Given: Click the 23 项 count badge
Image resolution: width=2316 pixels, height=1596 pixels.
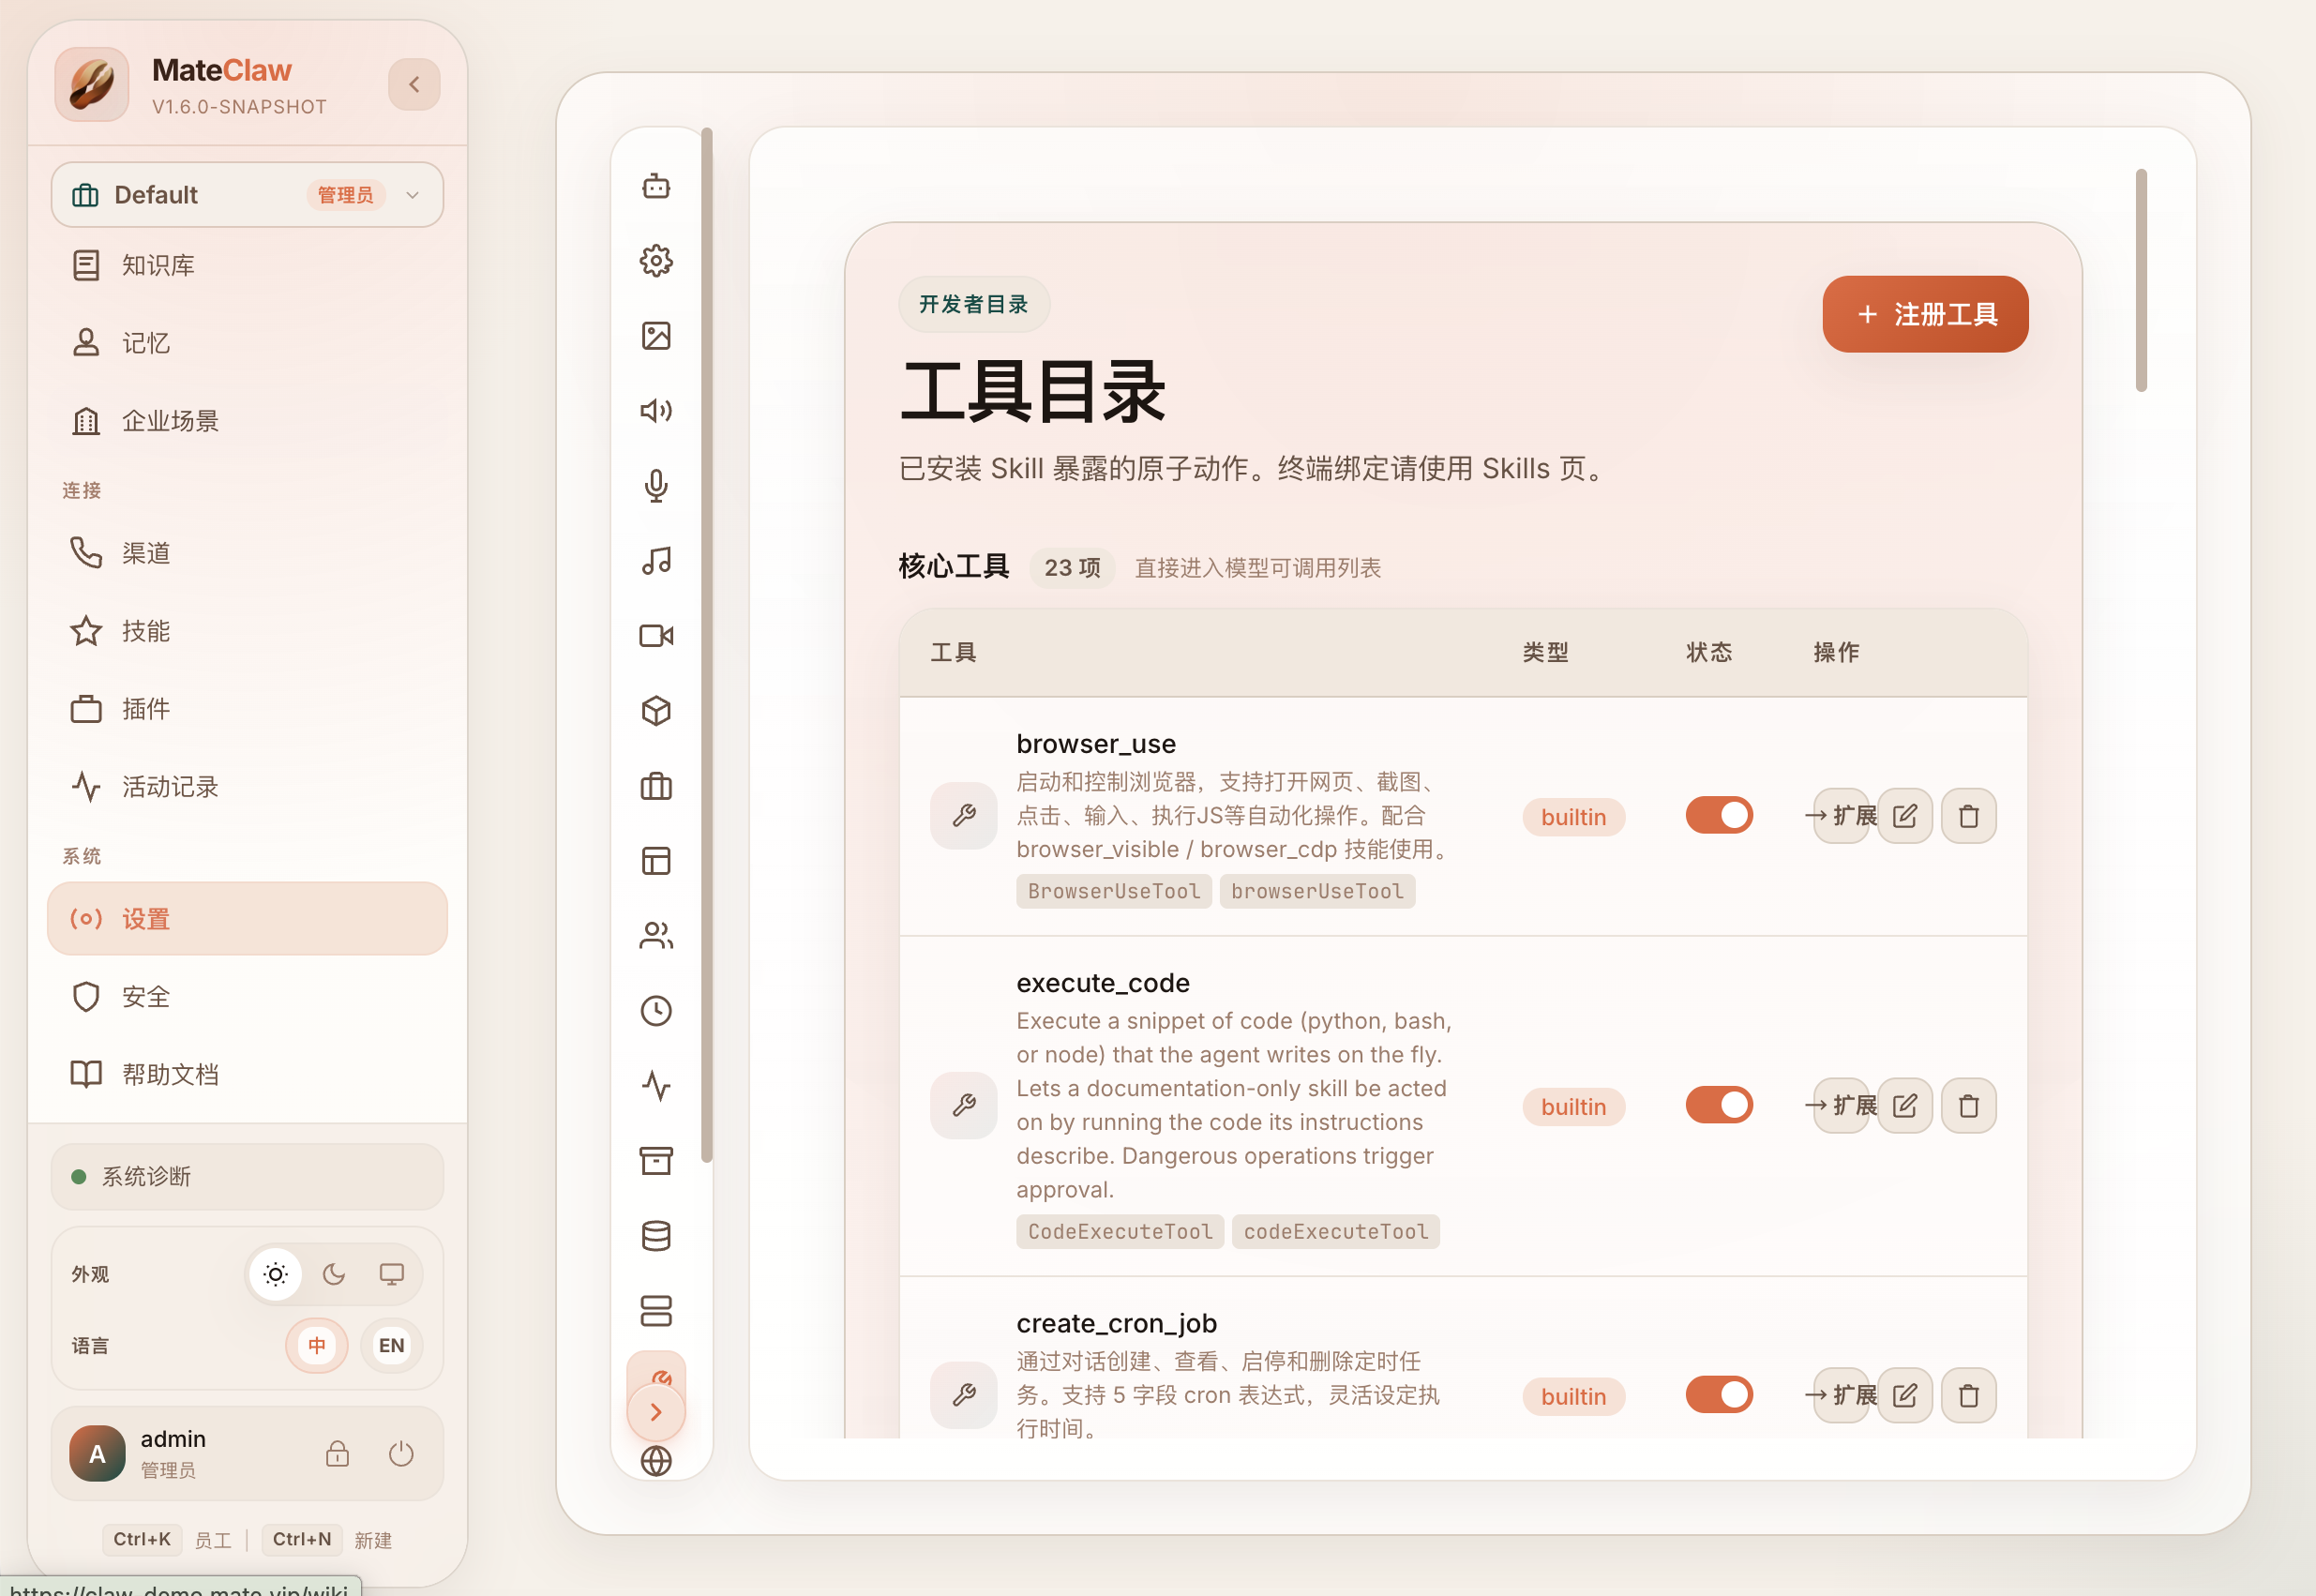Looking at the screenshot, I should pos(1072,568).
